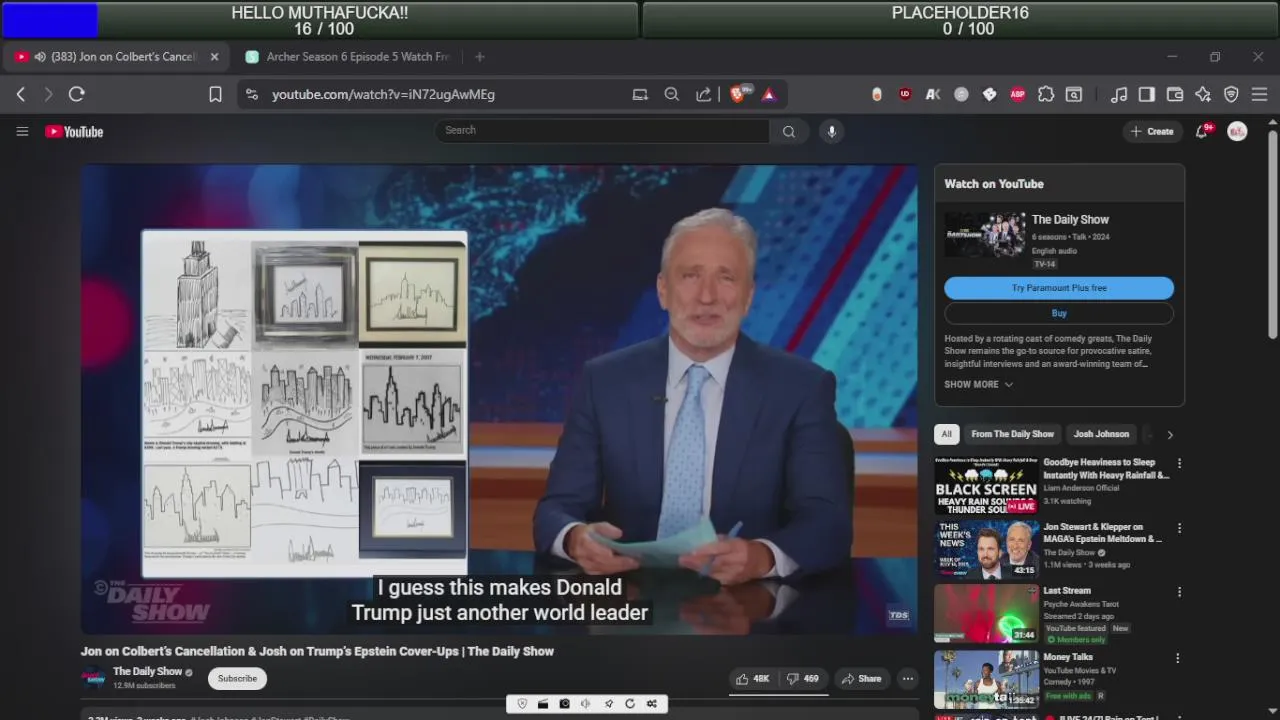Reload the page using the refresh icon
The width and height of the screenshot is (1280, 720).
[76, 94]
